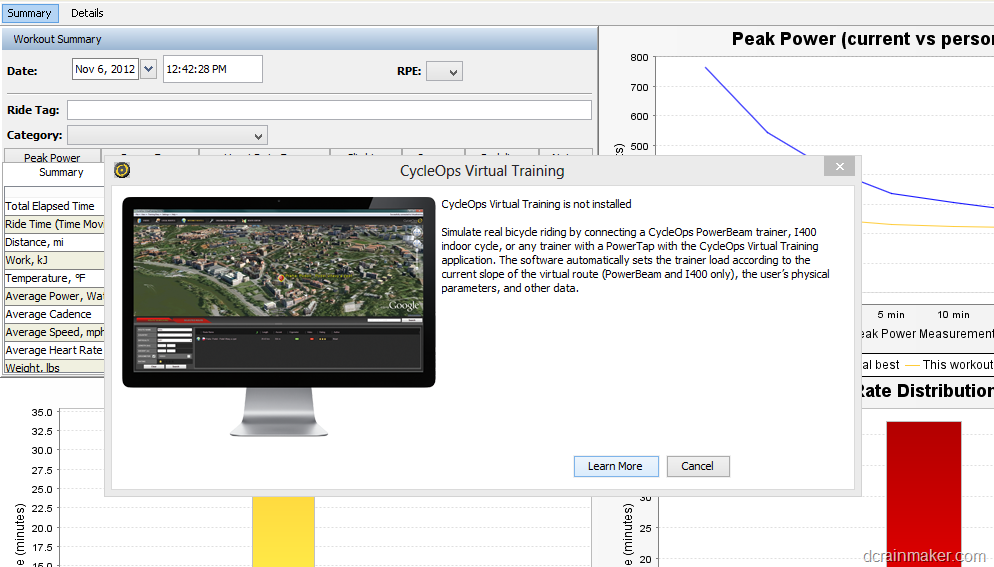Click the Nov 6, 2012 date field
Screen dimensions: 994x567
[105, 69]
